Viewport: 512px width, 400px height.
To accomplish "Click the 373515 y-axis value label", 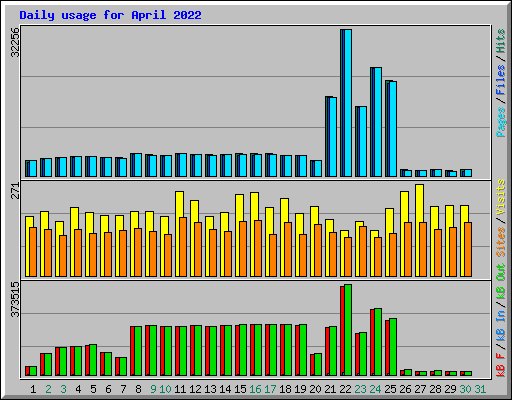I will coord(15,299).
